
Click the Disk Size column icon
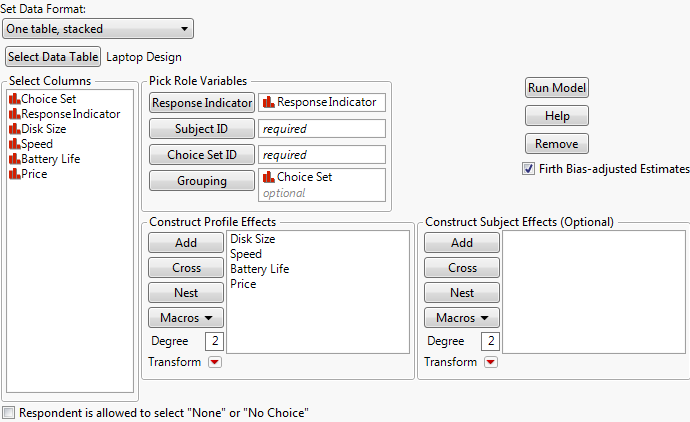coord(14,129)
